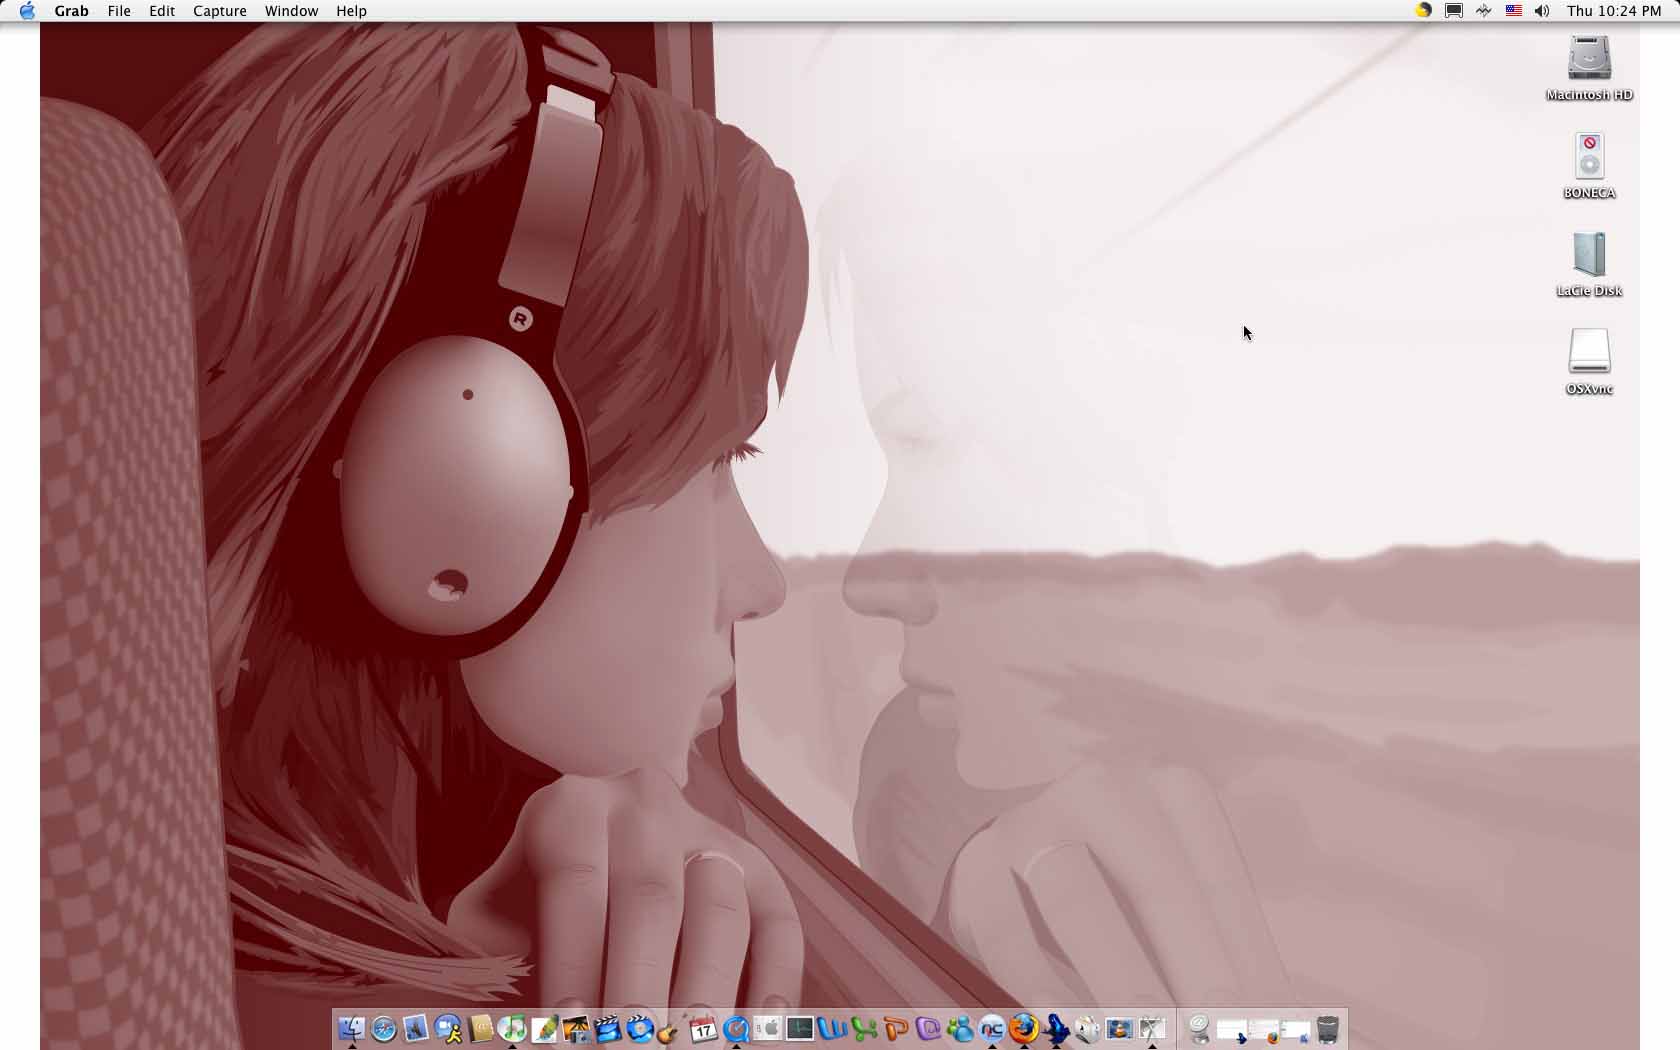Click the toaster app icon in Dock
Viewport: 1680px width, 1050px height.
1088,1029
